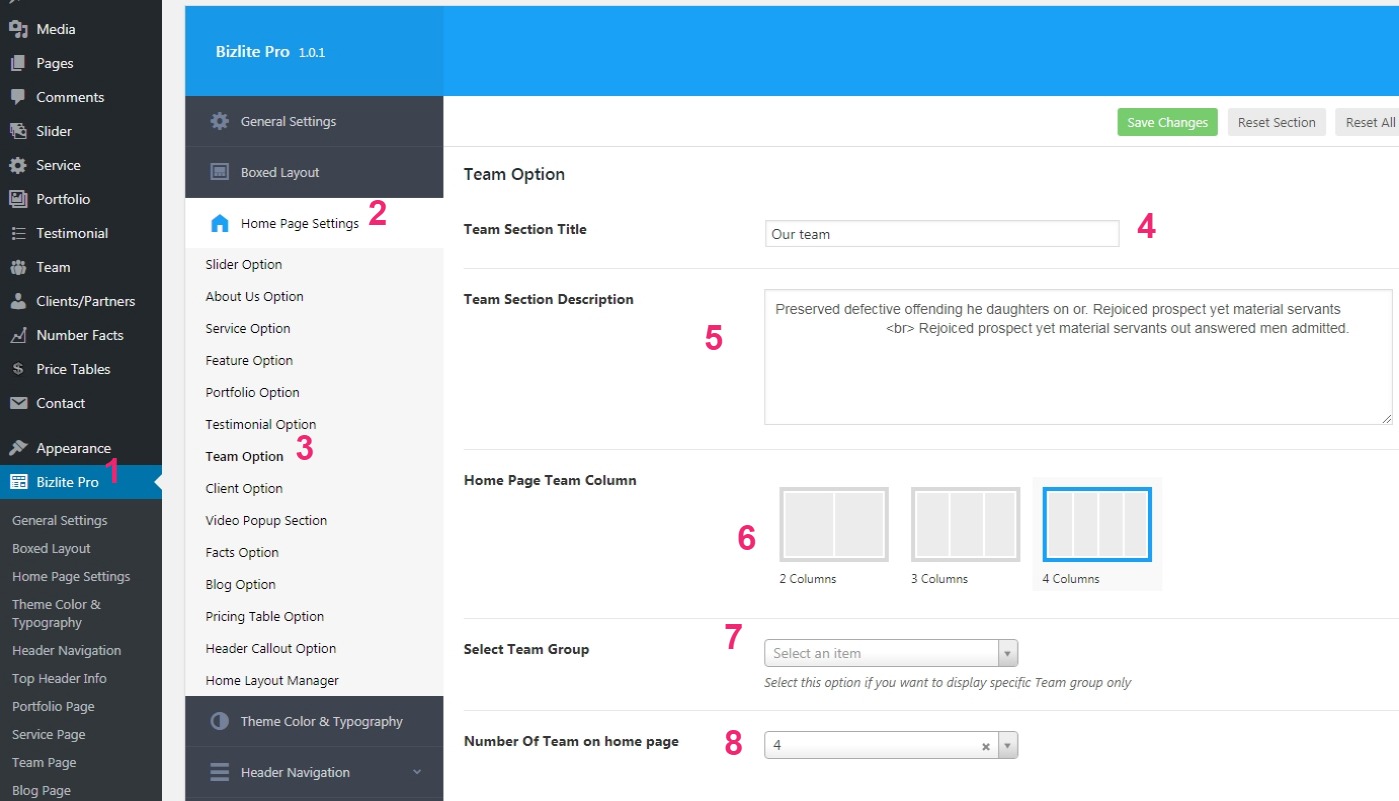Click the Service gear icon
The image size is (1399, 801).
click(18, 165)
